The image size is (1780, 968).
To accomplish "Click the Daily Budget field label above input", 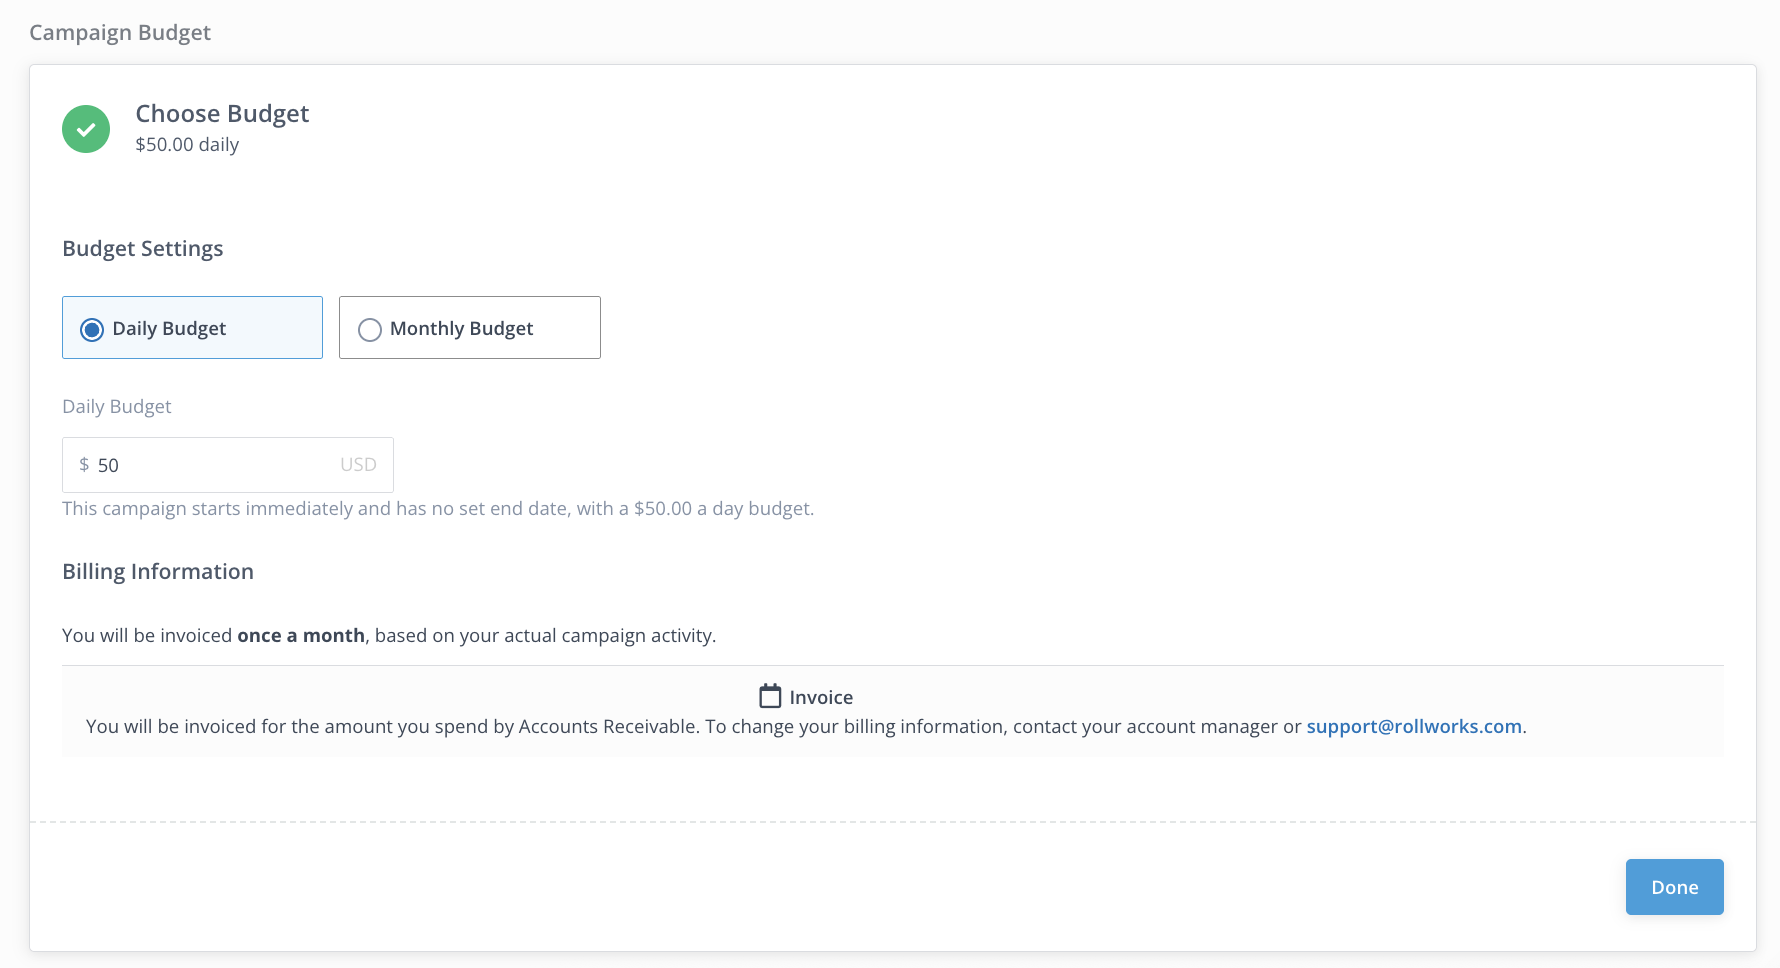I will [x=117, y=407].
